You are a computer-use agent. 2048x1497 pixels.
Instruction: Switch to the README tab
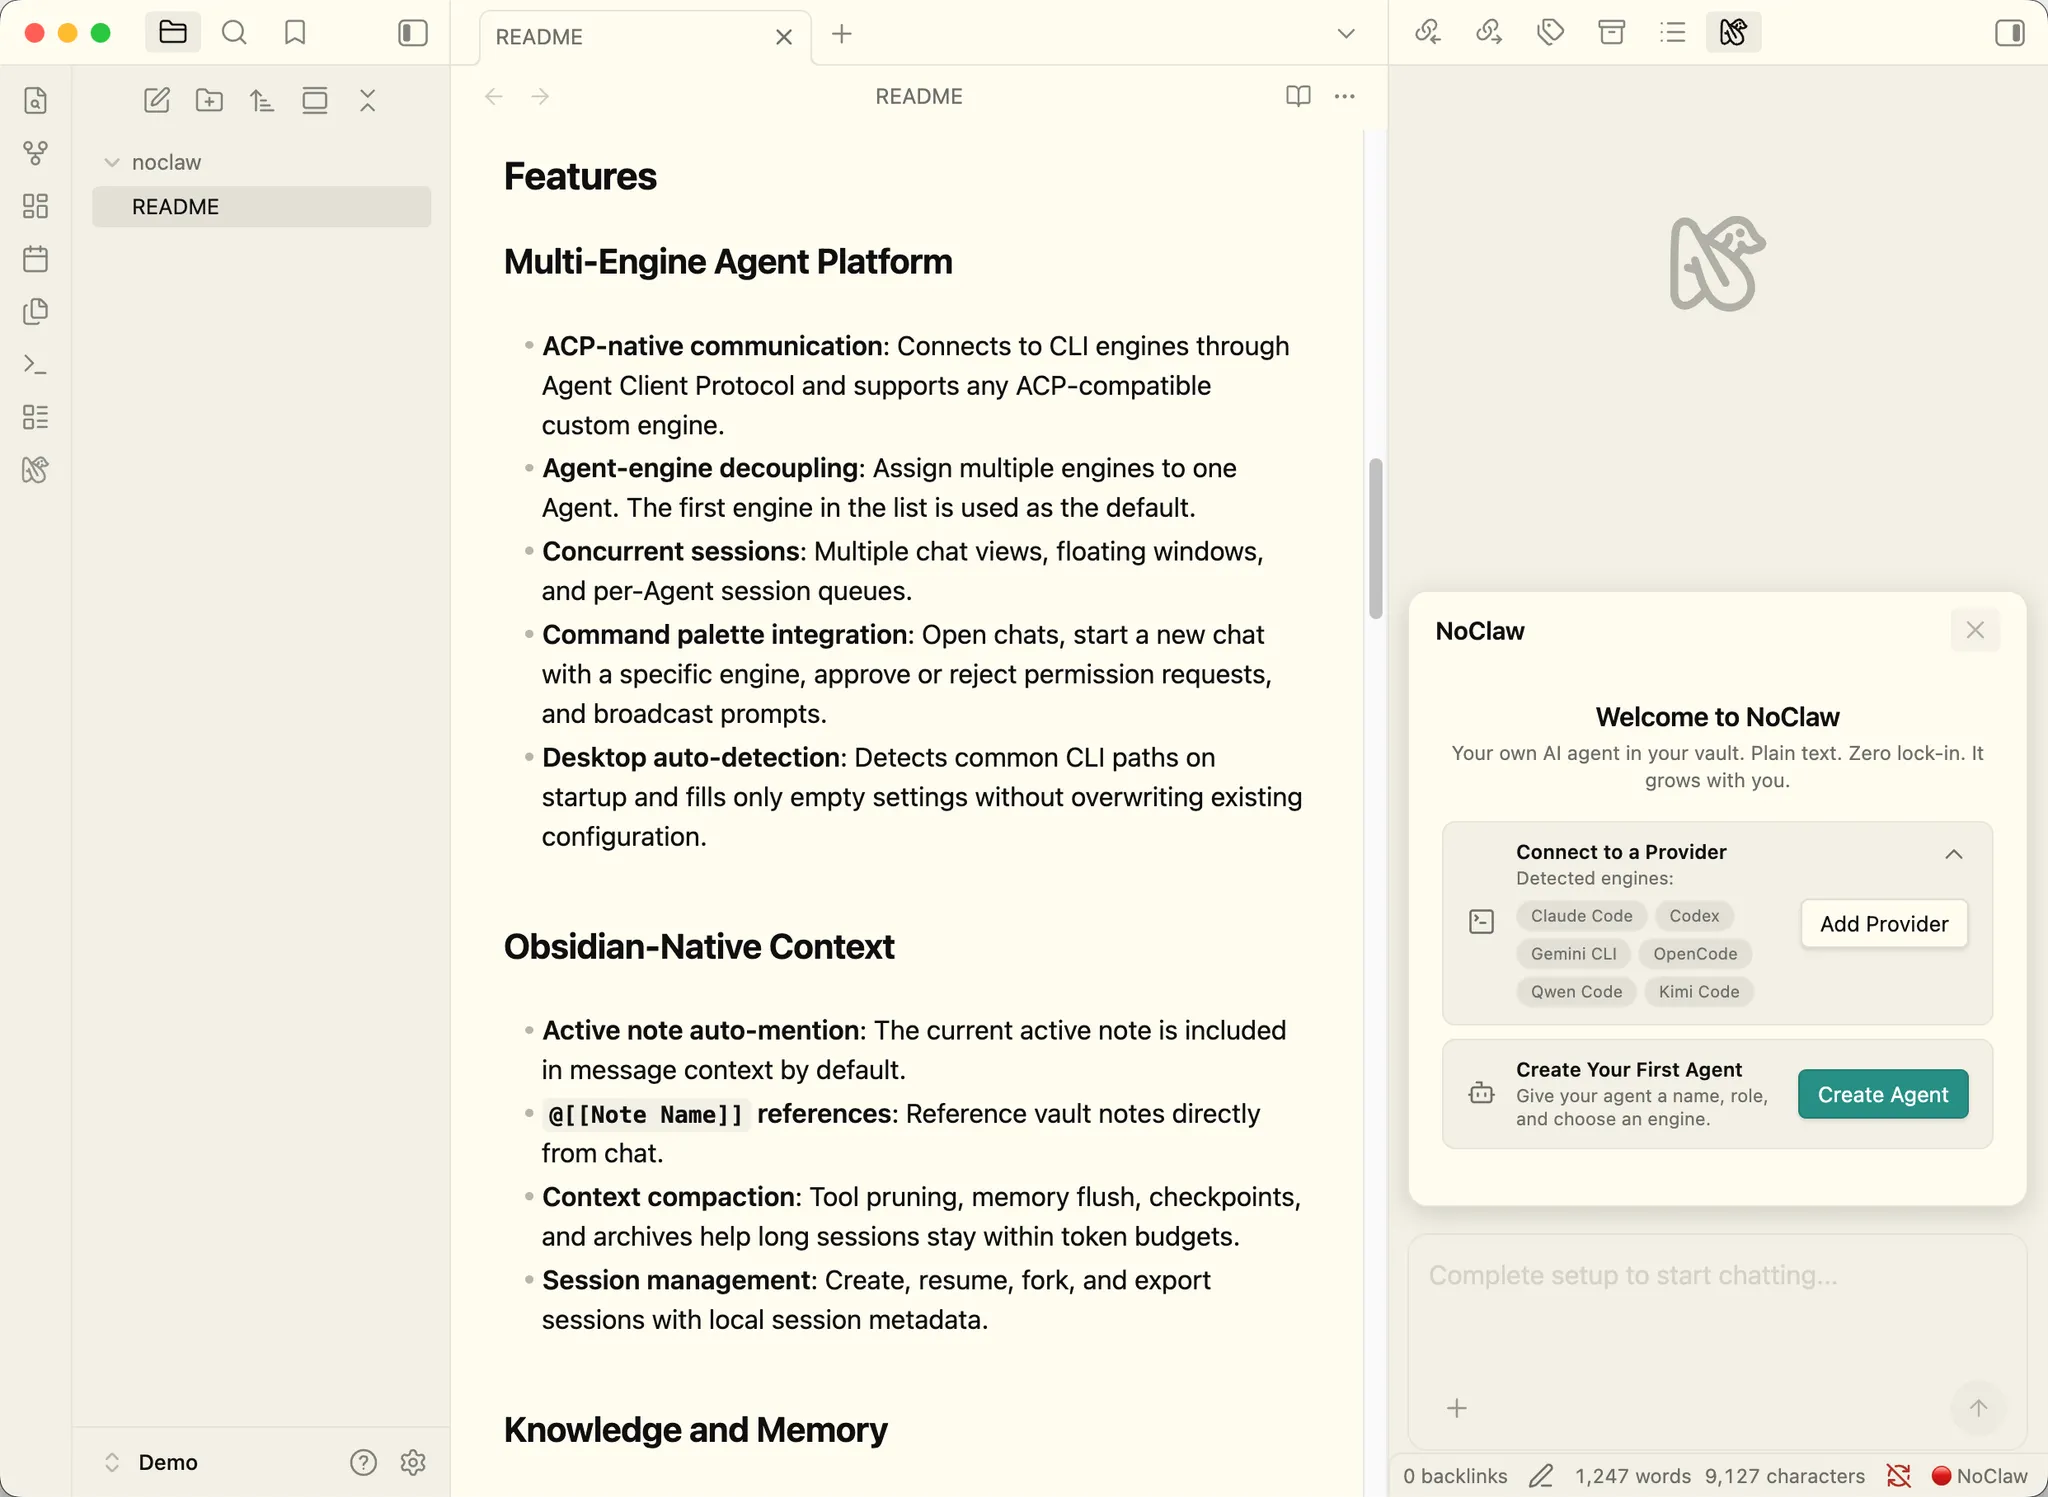tap(646, 37)
